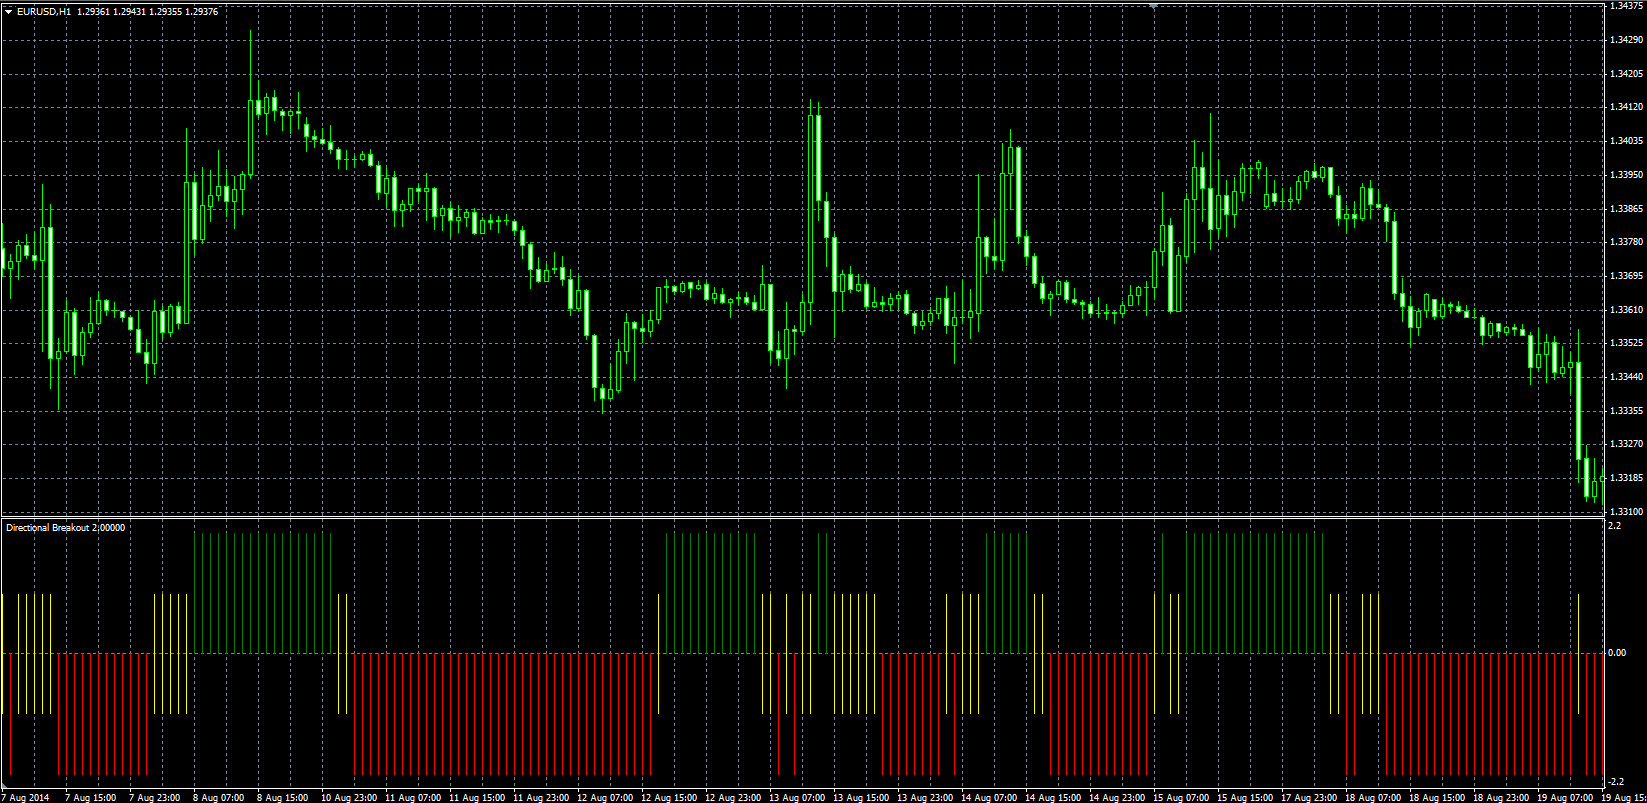This screenshot has height=803, width=1647.
Task: Click the small triangle beside EURUSD,H1
Action: (x=8, y=11)
